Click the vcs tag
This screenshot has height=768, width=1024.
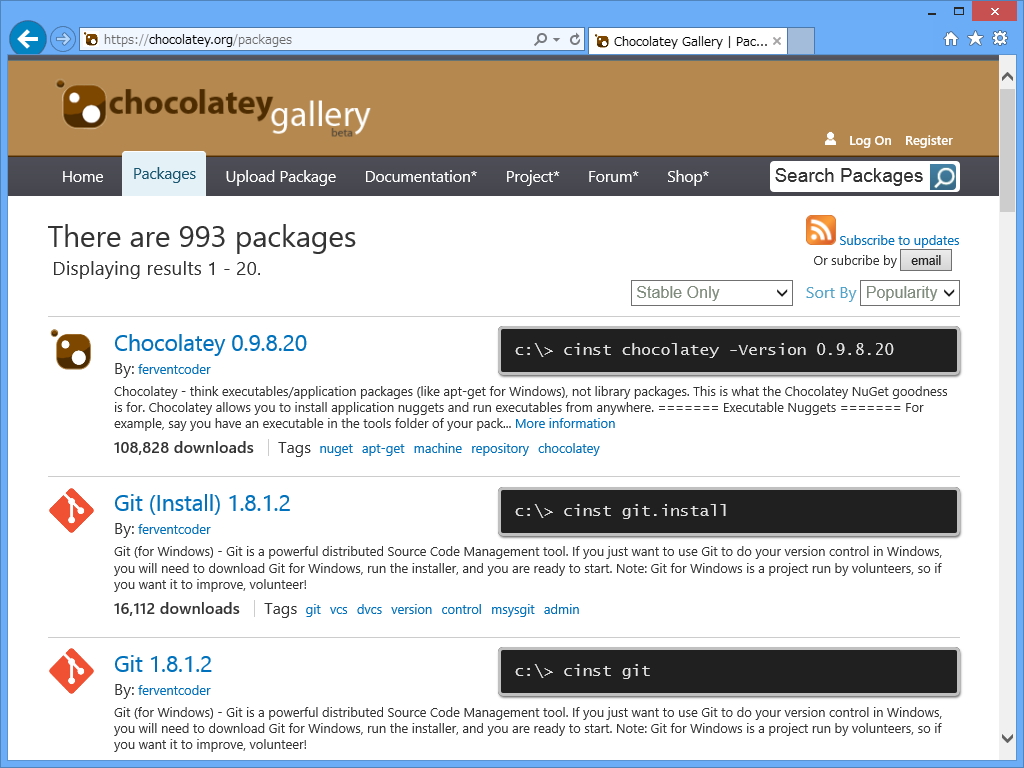pyautogui.click(x=338, y=609)
